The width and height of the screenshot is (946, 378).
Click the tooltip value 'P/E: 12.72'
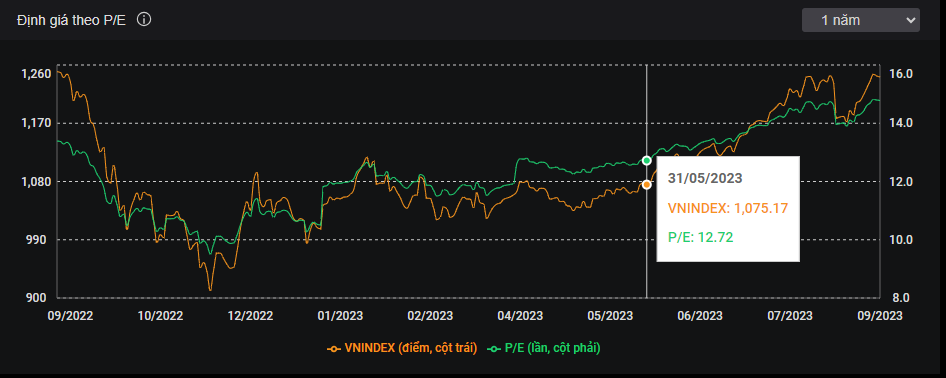point(700,237)
